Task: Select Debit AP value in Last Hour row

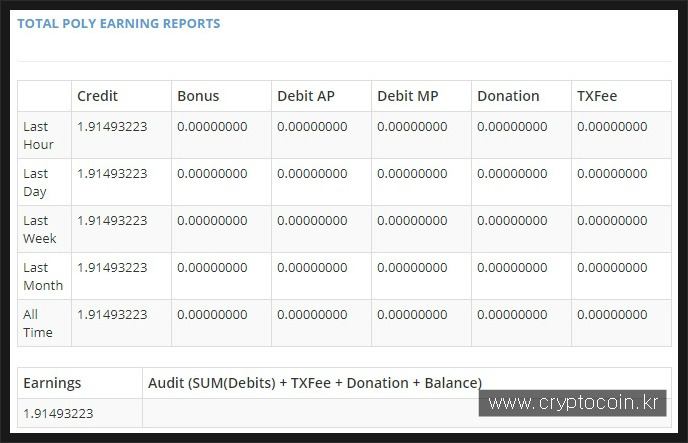Action: [x=312, y=126]
